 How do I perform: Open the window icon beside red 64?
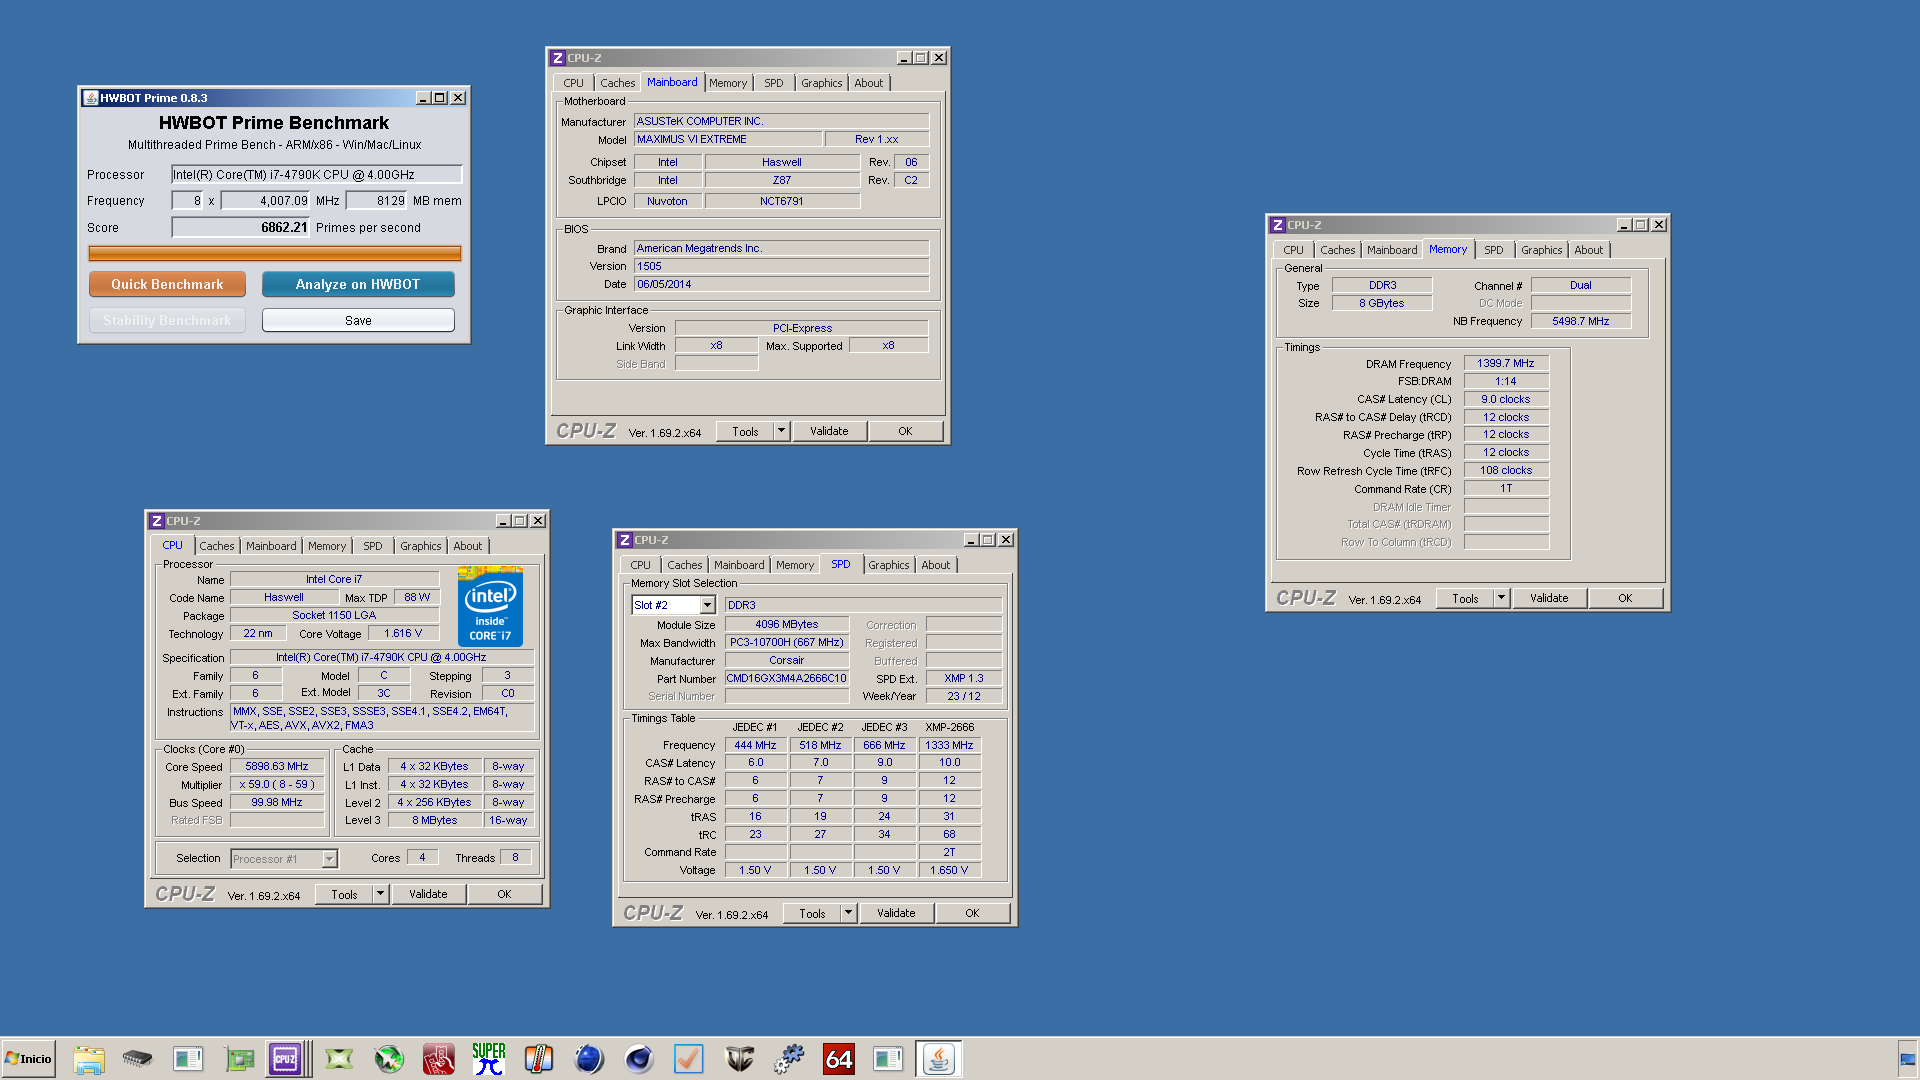point(887,1059)
